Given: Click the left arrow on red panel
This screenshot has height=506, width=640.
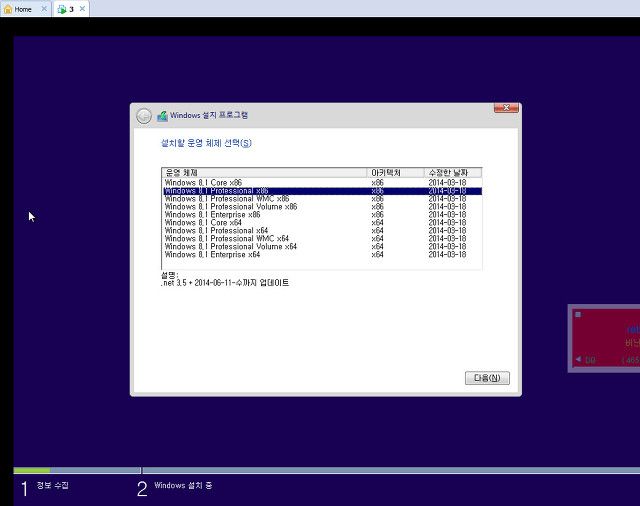Looking at the screenshot, I should pos(578,359).
